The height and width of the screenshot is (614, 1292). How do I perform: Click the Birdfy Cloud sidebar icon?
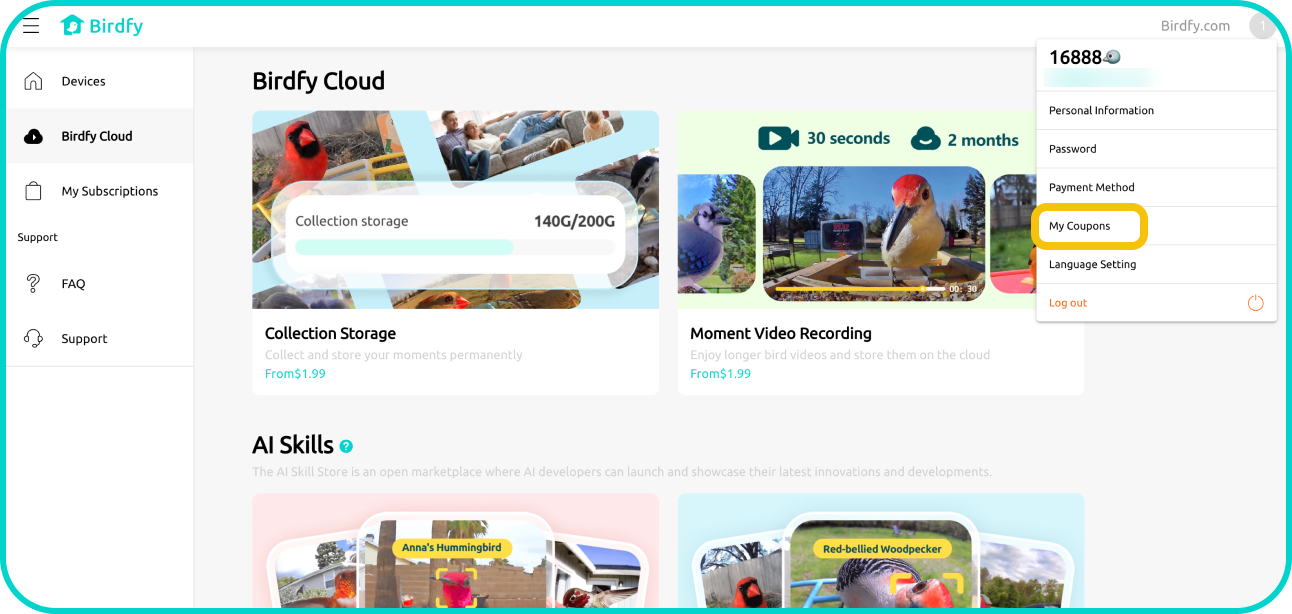pos(34,136)
